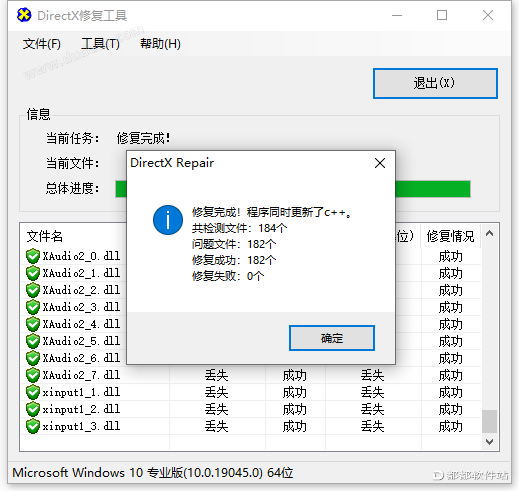The width and height of the screenshot is (519, 491).
Task: Click the shield icon beside XAudio2_1.dll
Action: pos(33,273)
